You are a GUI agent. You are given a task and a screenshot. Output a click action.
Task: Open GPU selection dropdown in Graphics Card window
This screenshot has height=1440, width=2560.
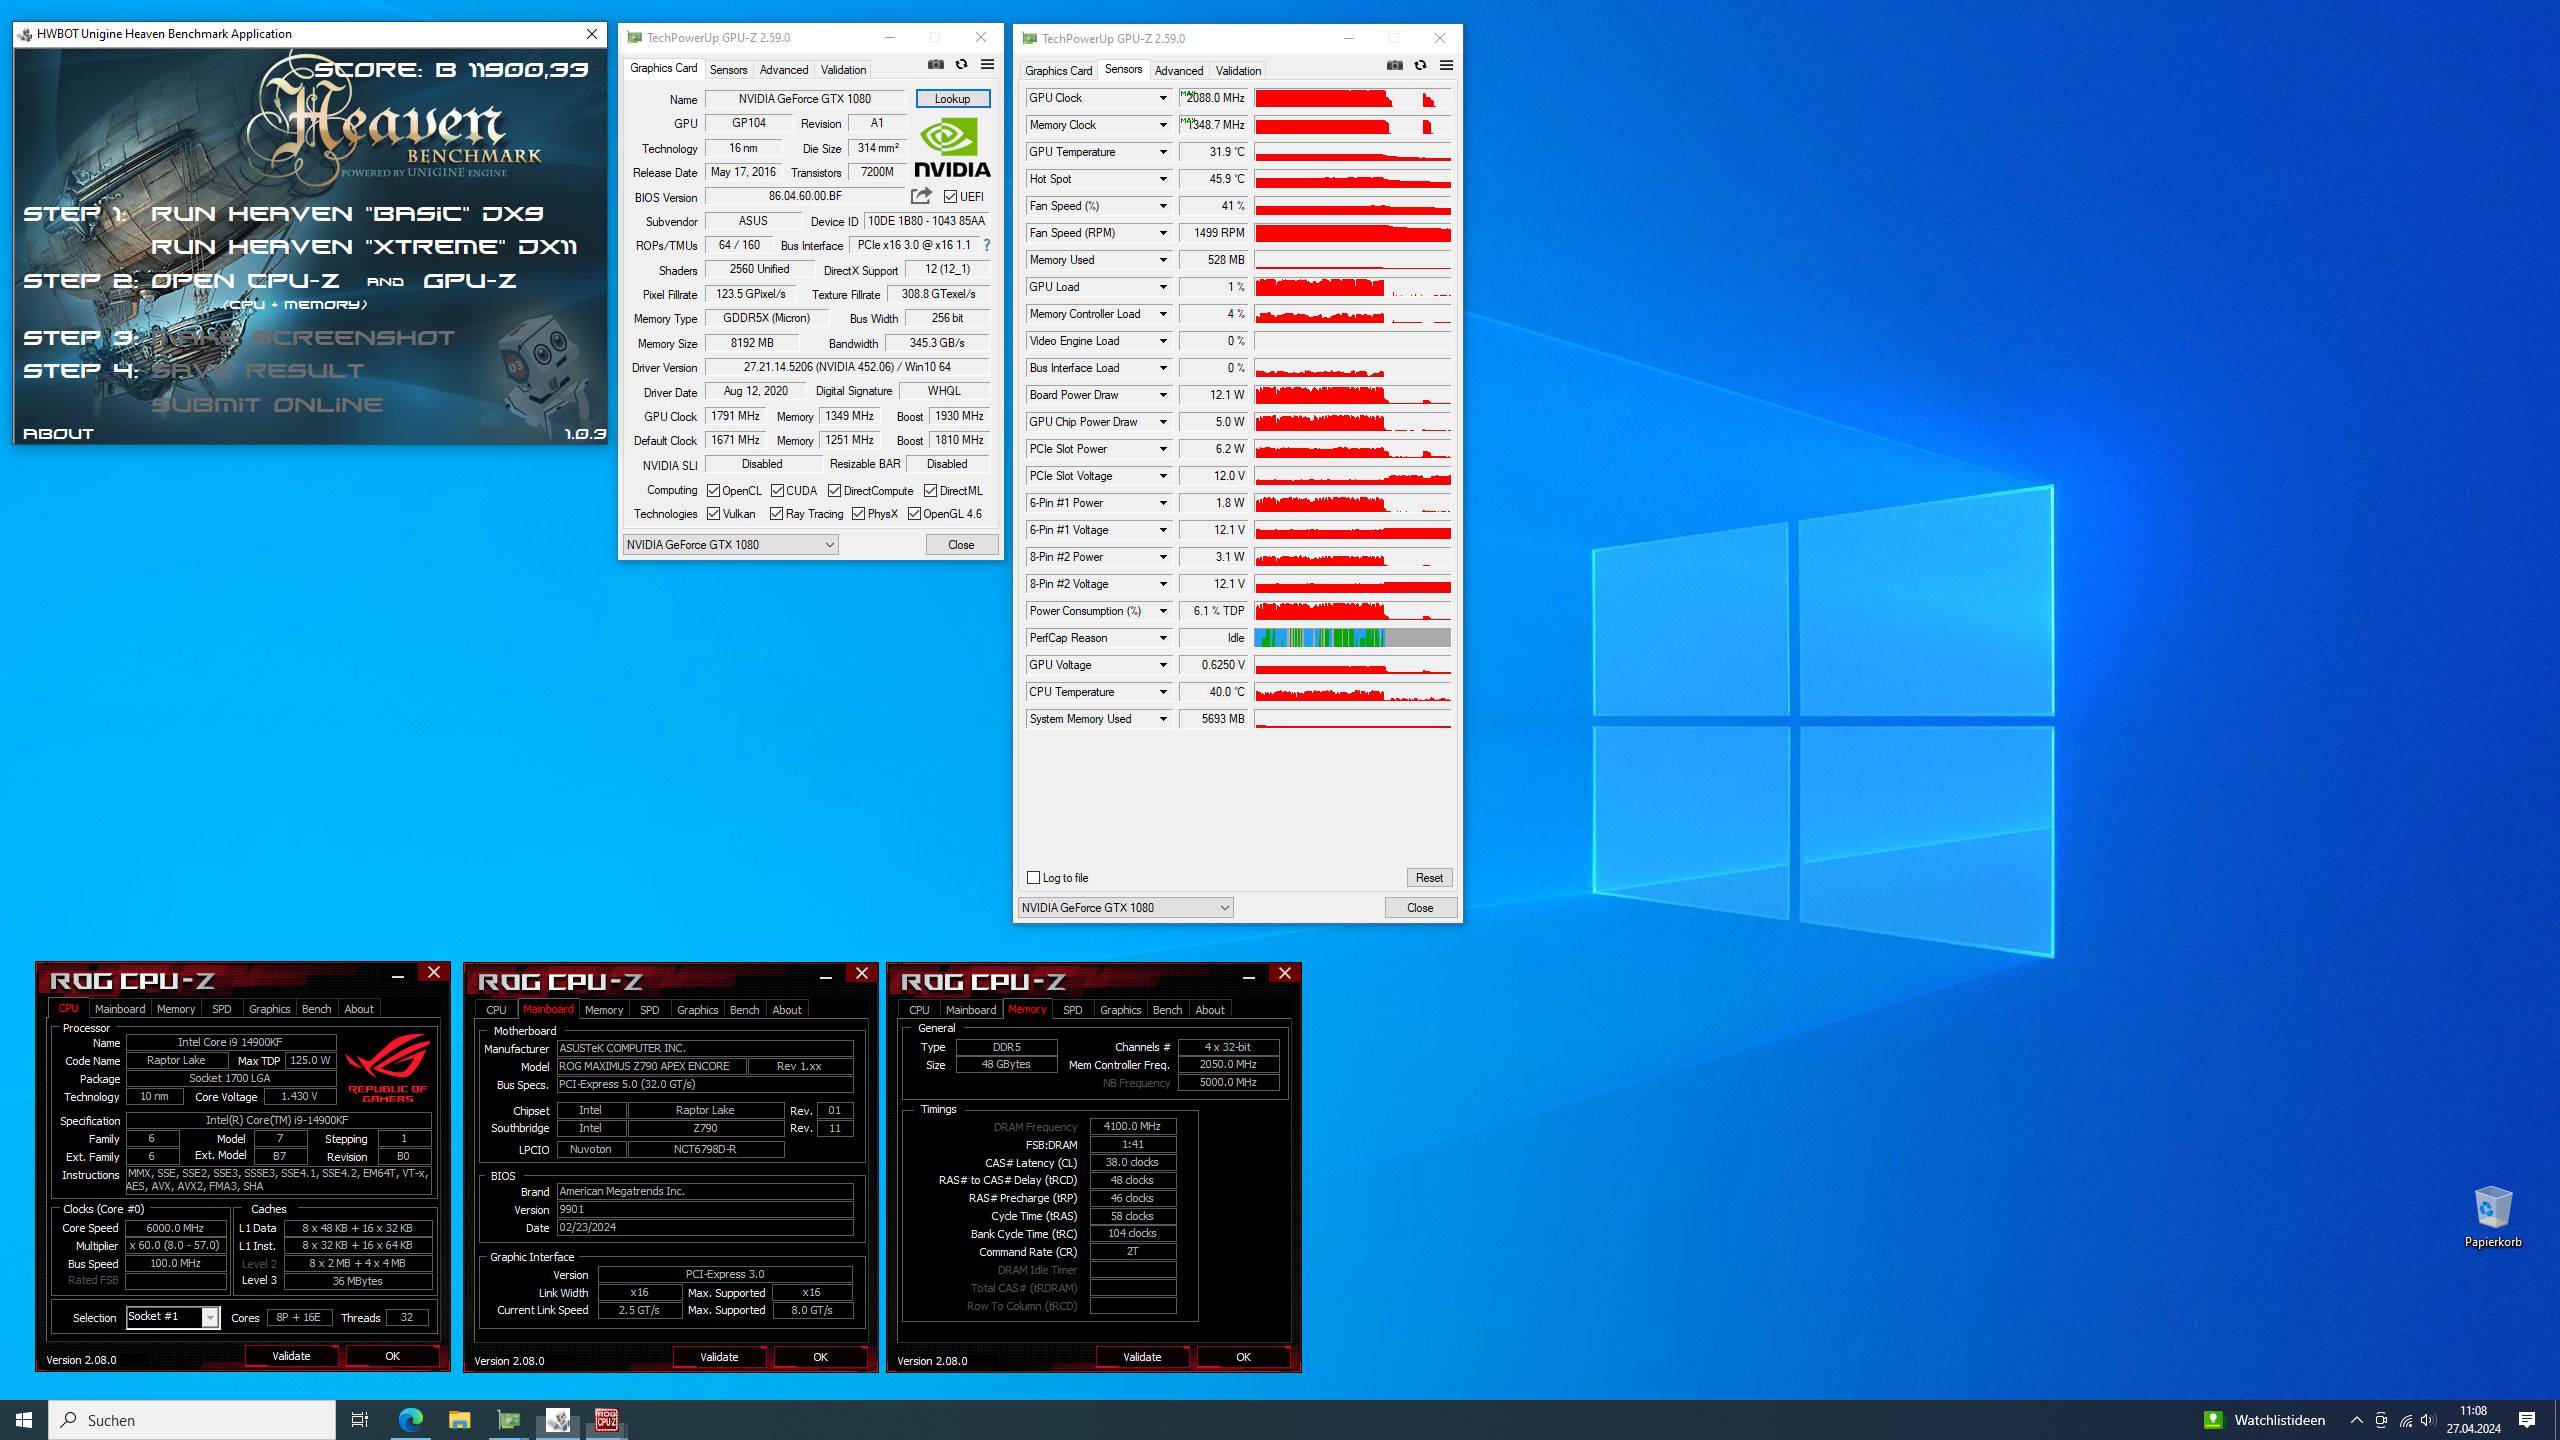pyautogui.click(x=730, y=545)
